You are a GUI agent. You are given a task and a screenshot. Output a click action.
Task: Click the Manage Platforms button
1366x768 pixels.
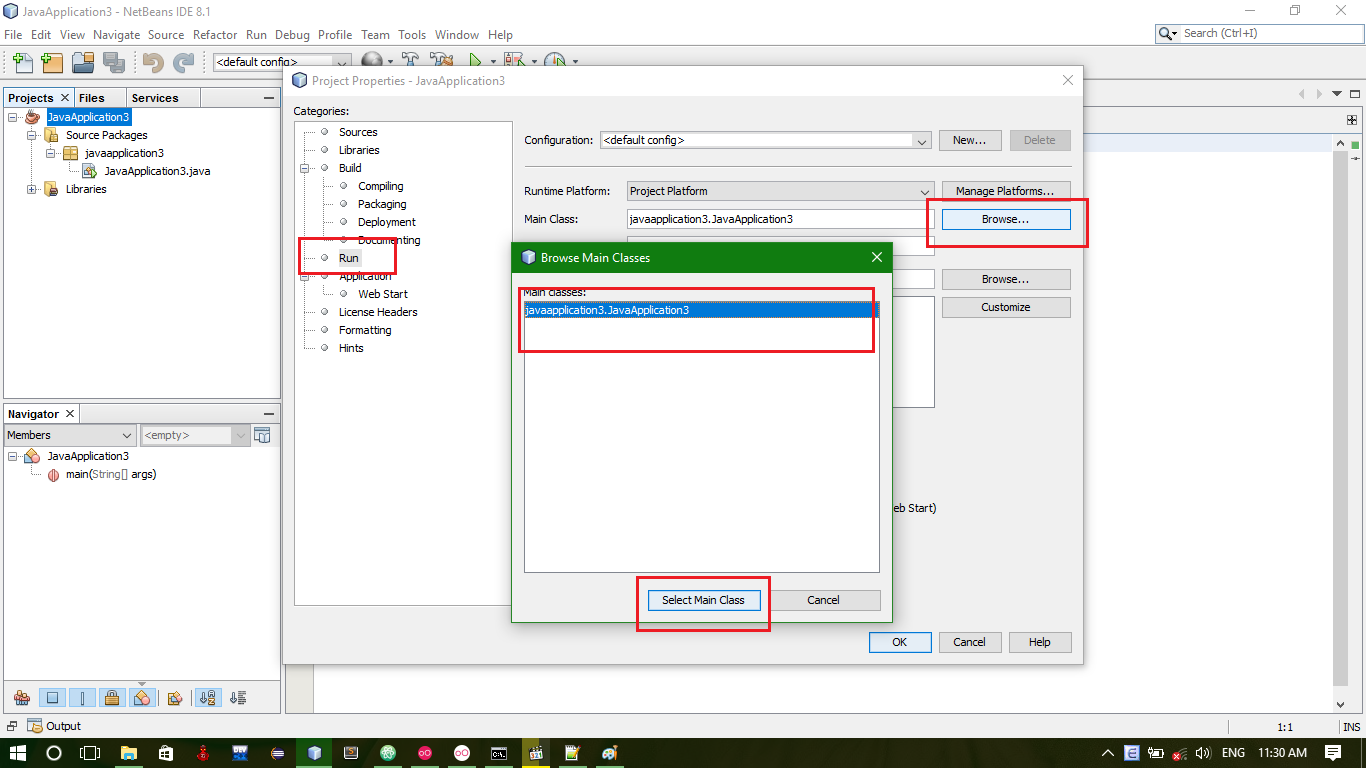pos(1005,191)
